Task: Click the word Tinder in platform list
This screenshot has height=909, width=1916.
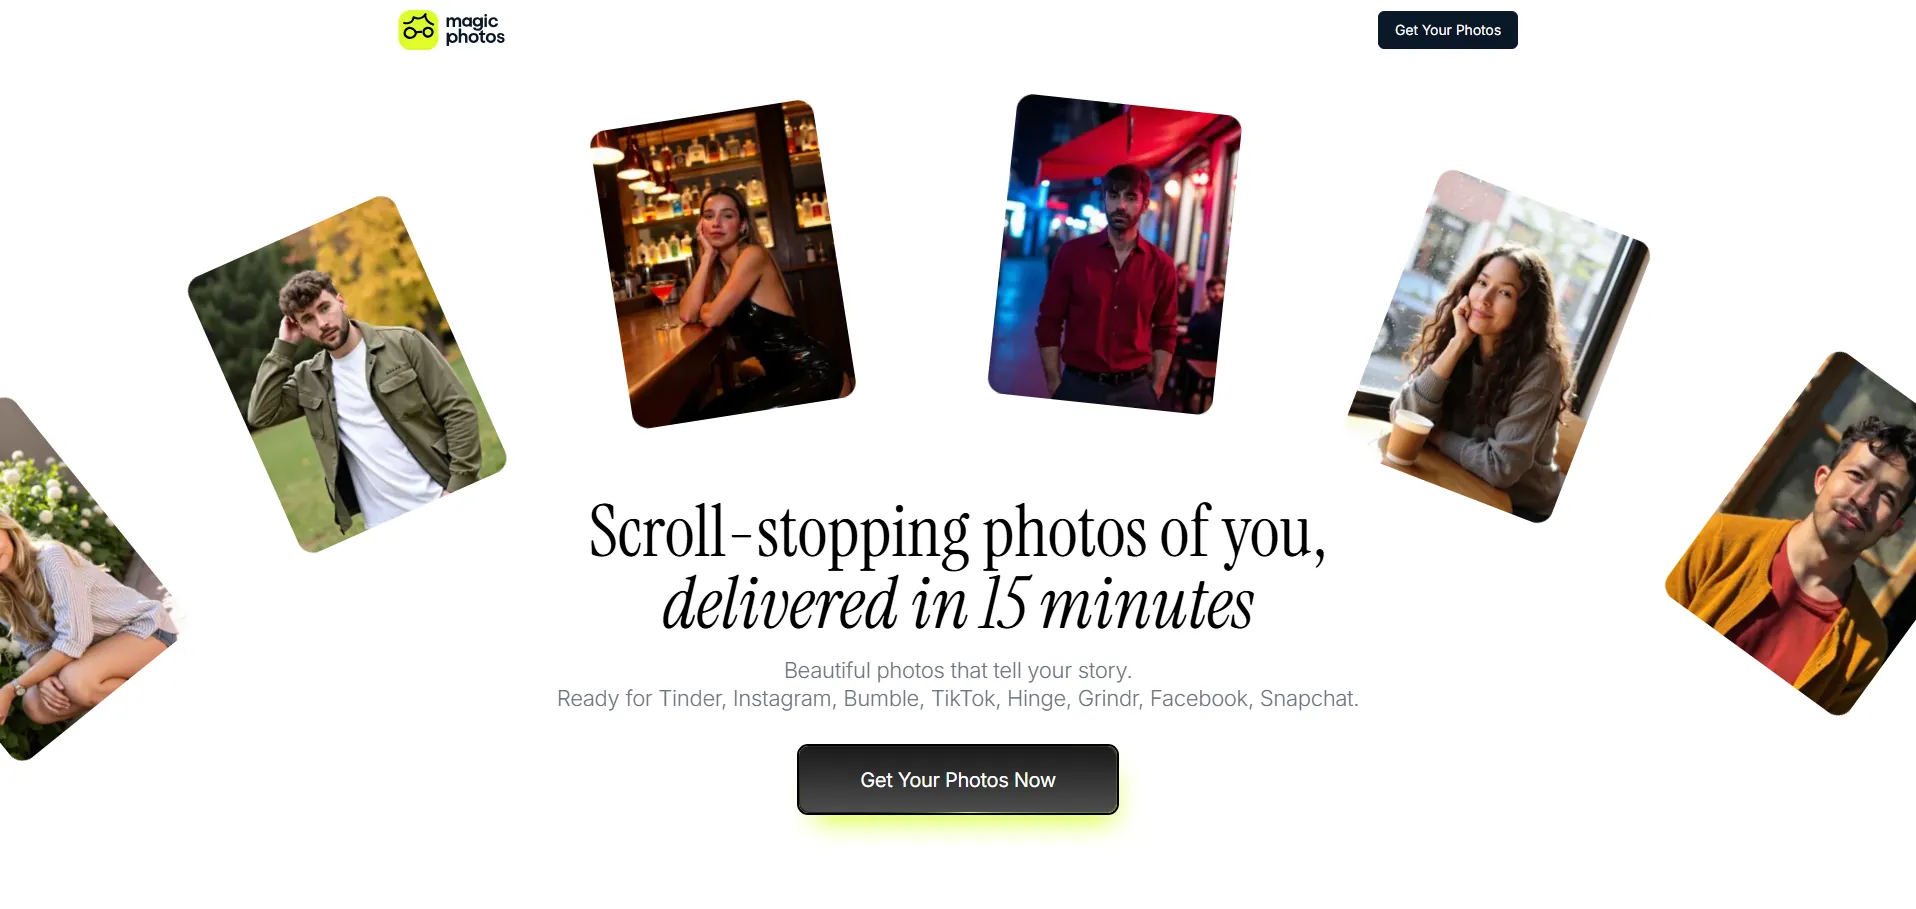Action: (690, 698)
